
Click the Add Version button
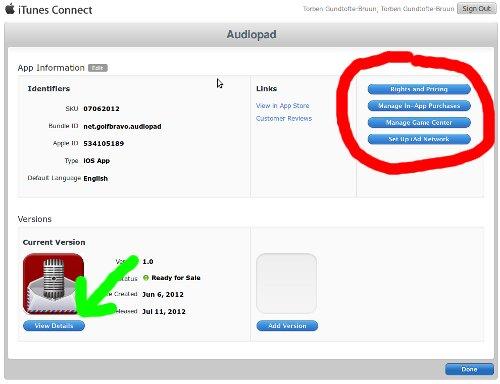tap(287, 326)
